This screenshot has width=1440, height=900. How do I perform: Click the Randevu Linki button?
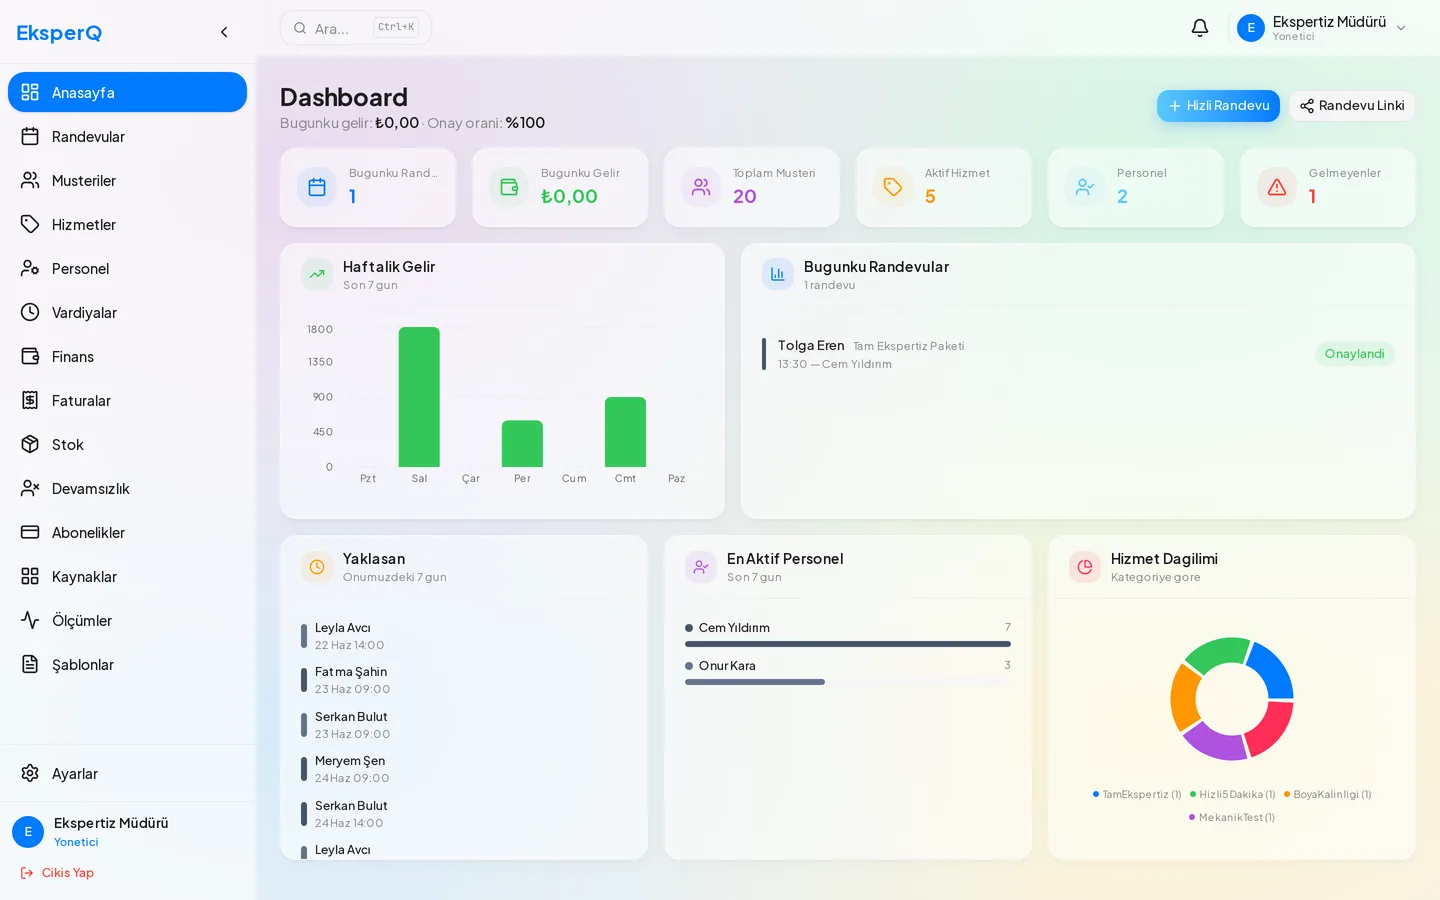click(1352, 106)
